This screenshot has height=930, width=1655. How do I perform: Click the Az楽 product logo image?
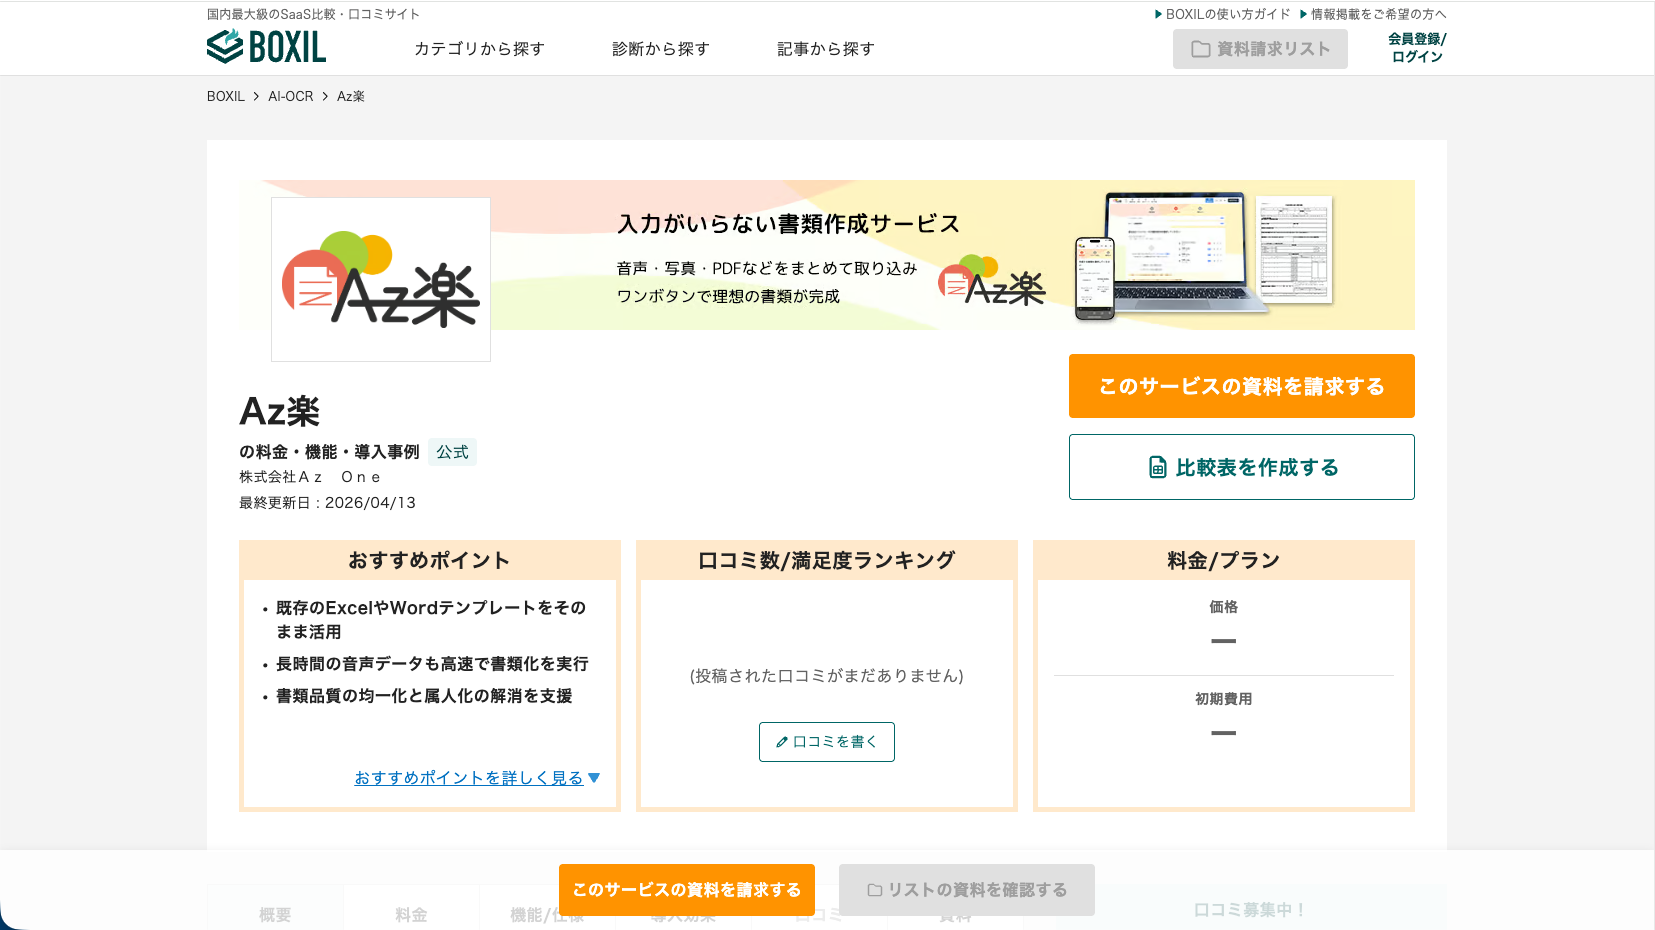(381, 280)
